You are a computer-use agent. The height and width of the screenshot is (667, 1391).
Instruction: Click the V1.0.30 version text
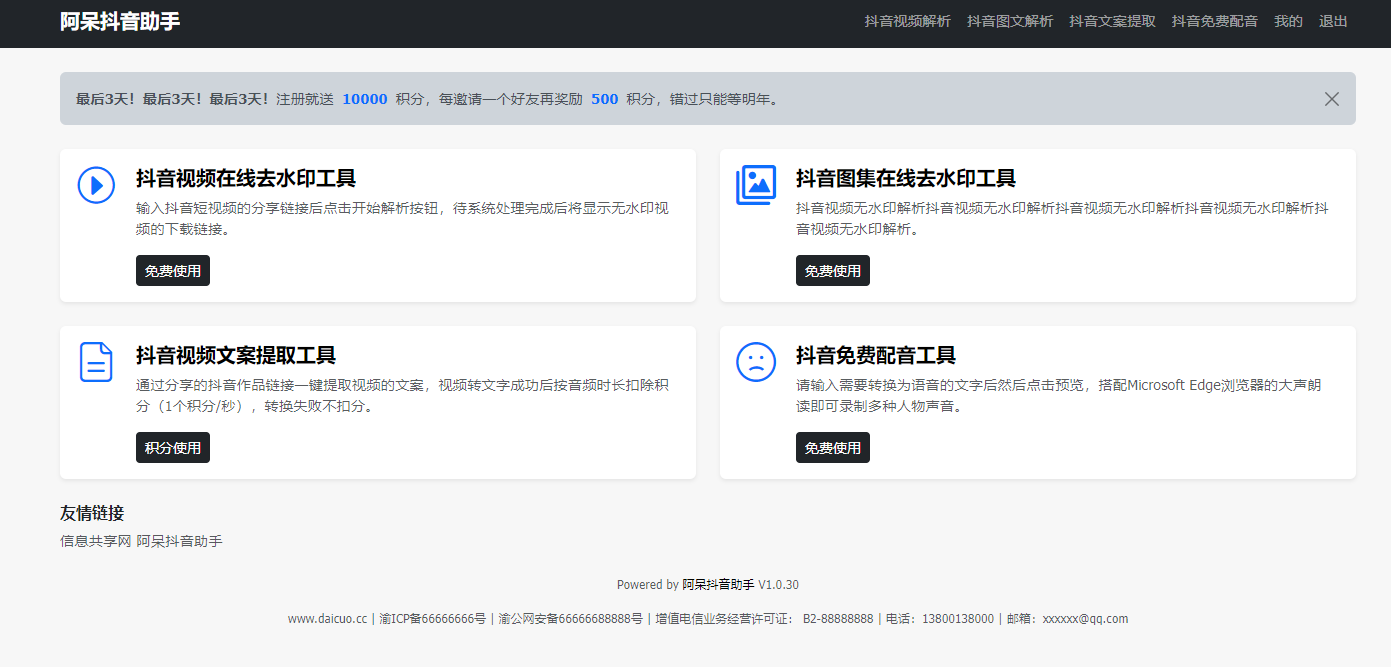pos(779,585)
